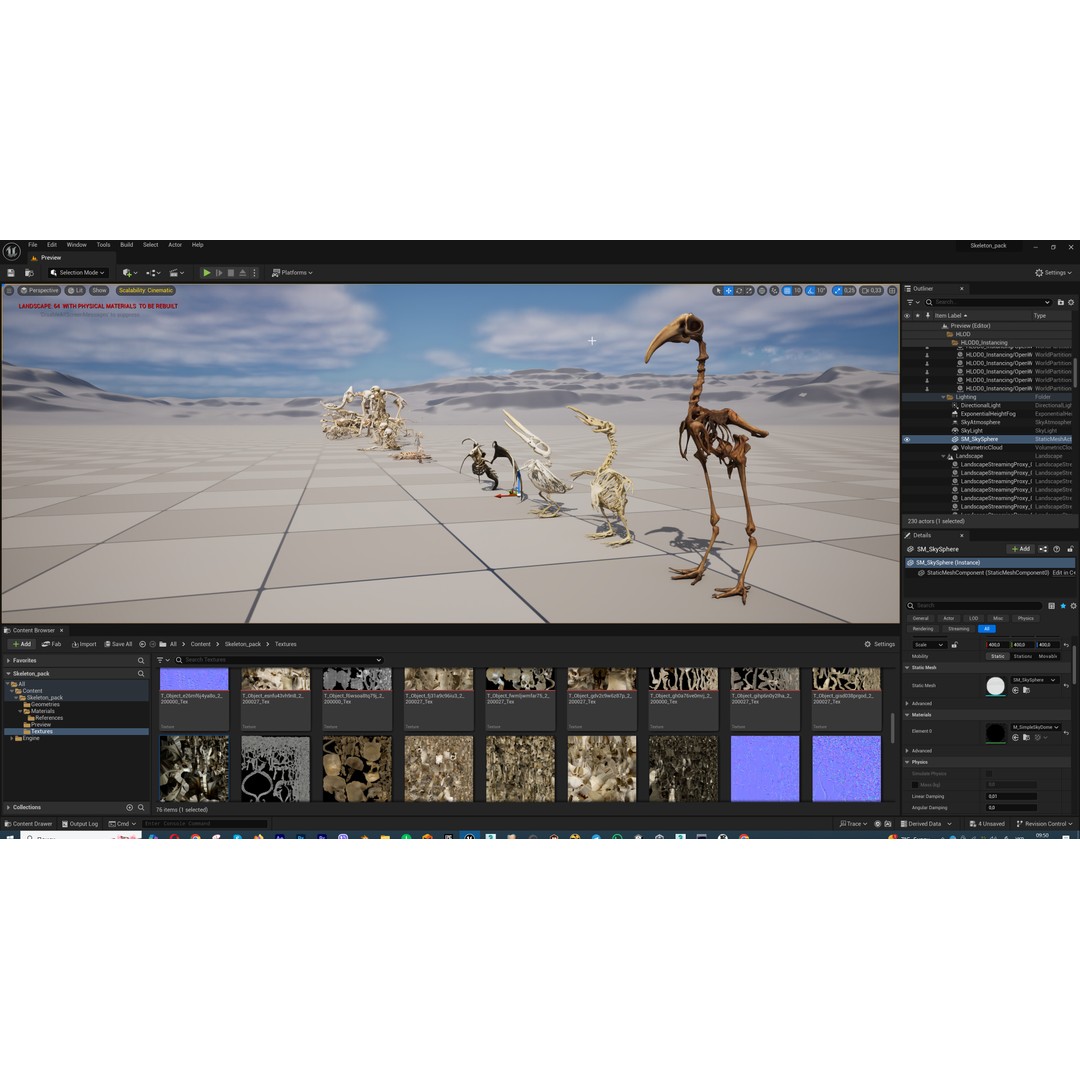Start Play in Editor with green arrow
1080x1080 pixels.
tap(206, 273)
